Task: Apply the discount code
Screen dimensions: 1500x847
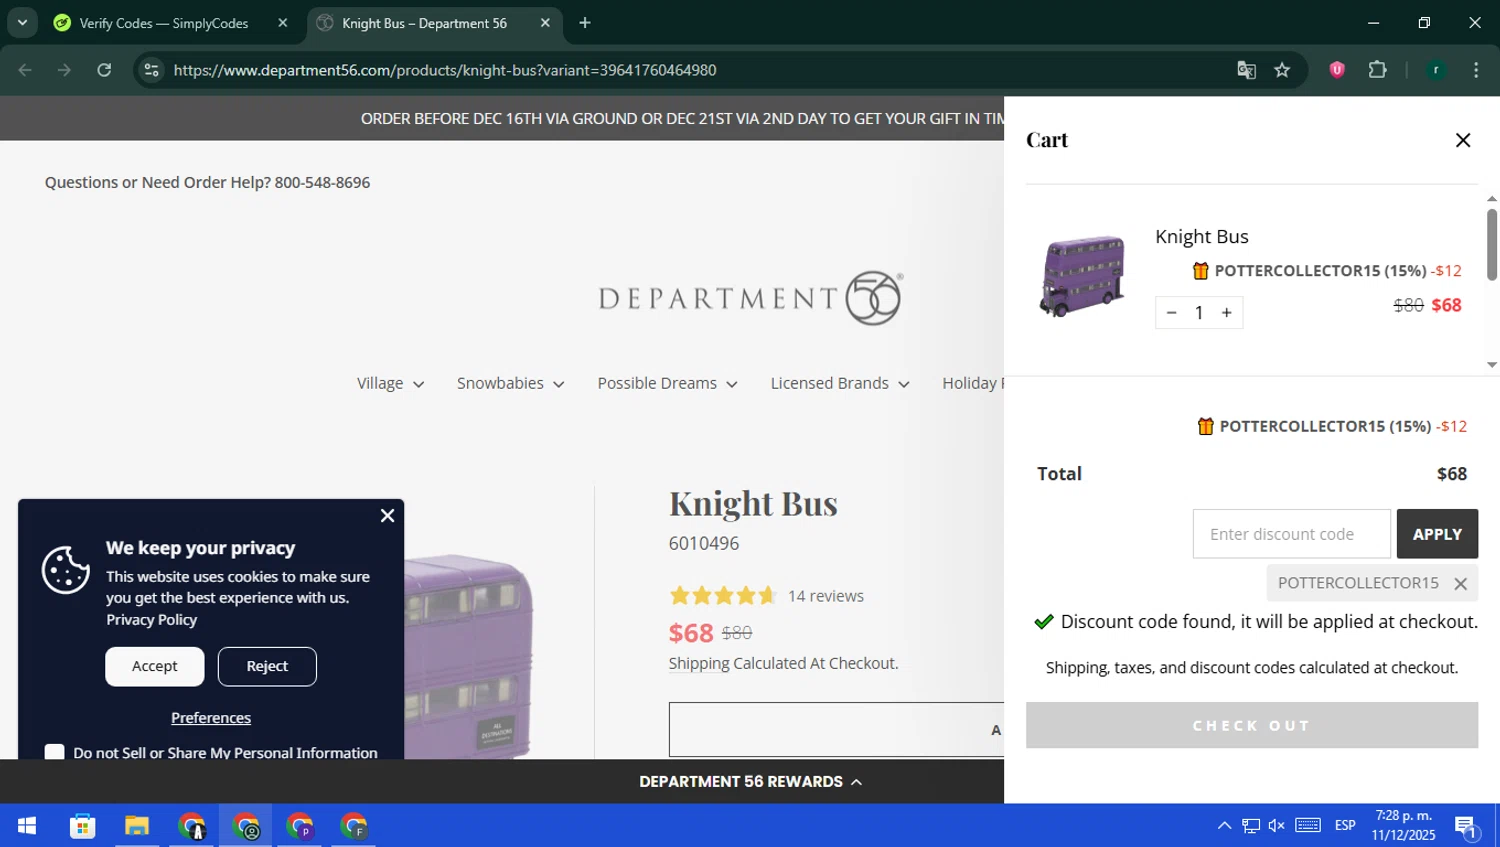Action: tap(1437, 534)
